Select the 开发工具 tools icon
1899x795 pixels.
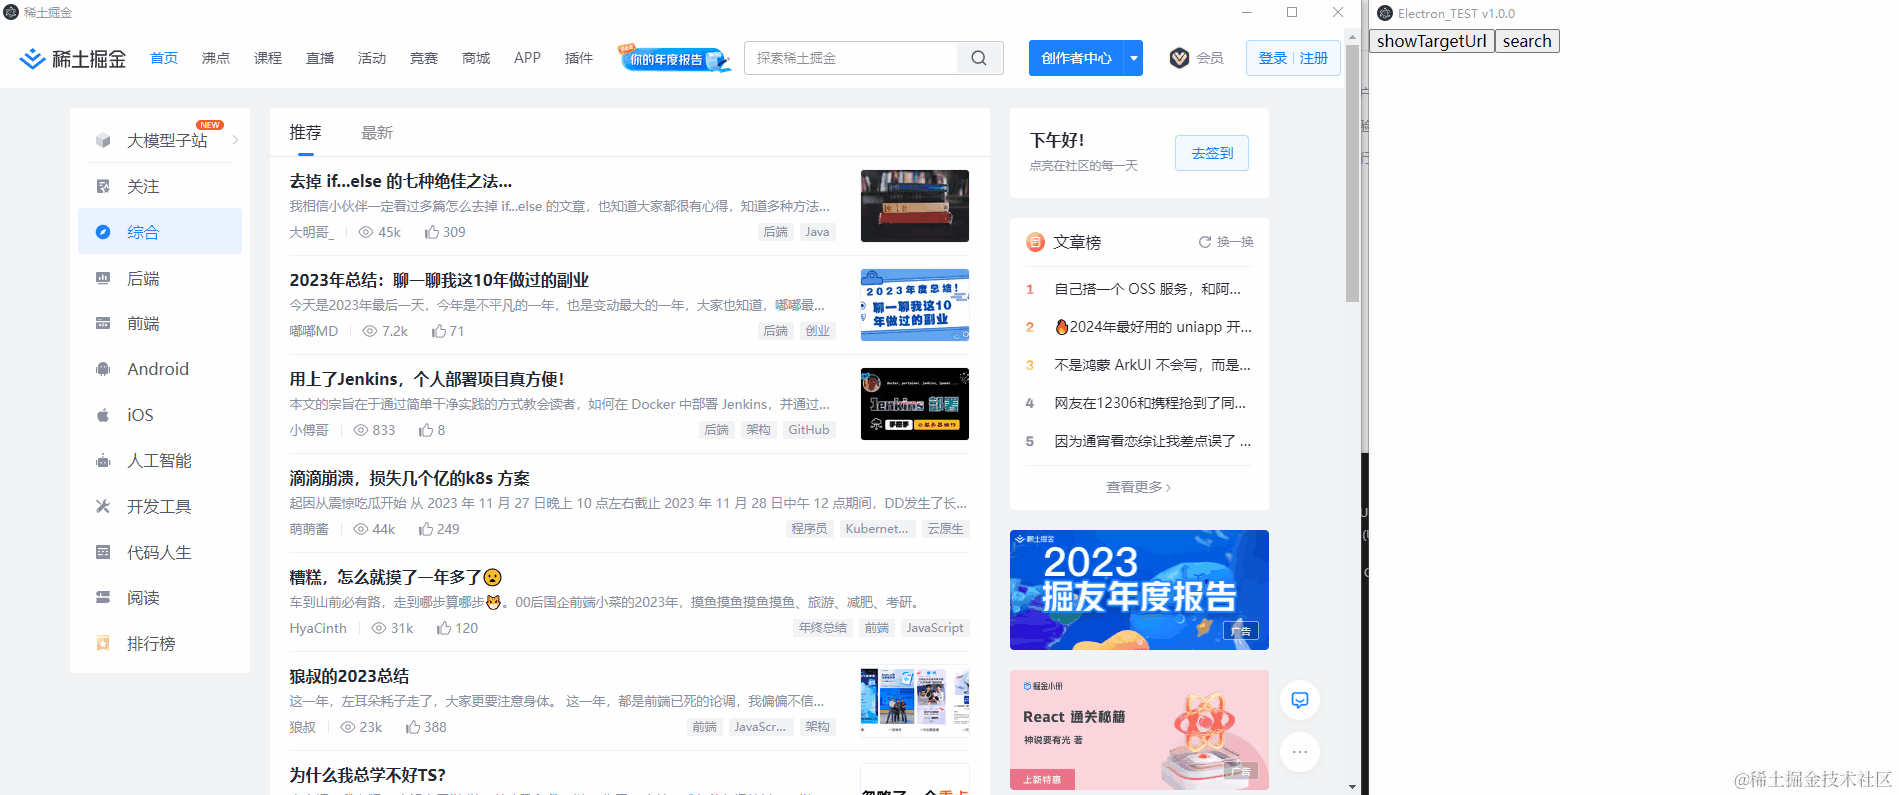[103, 506]
